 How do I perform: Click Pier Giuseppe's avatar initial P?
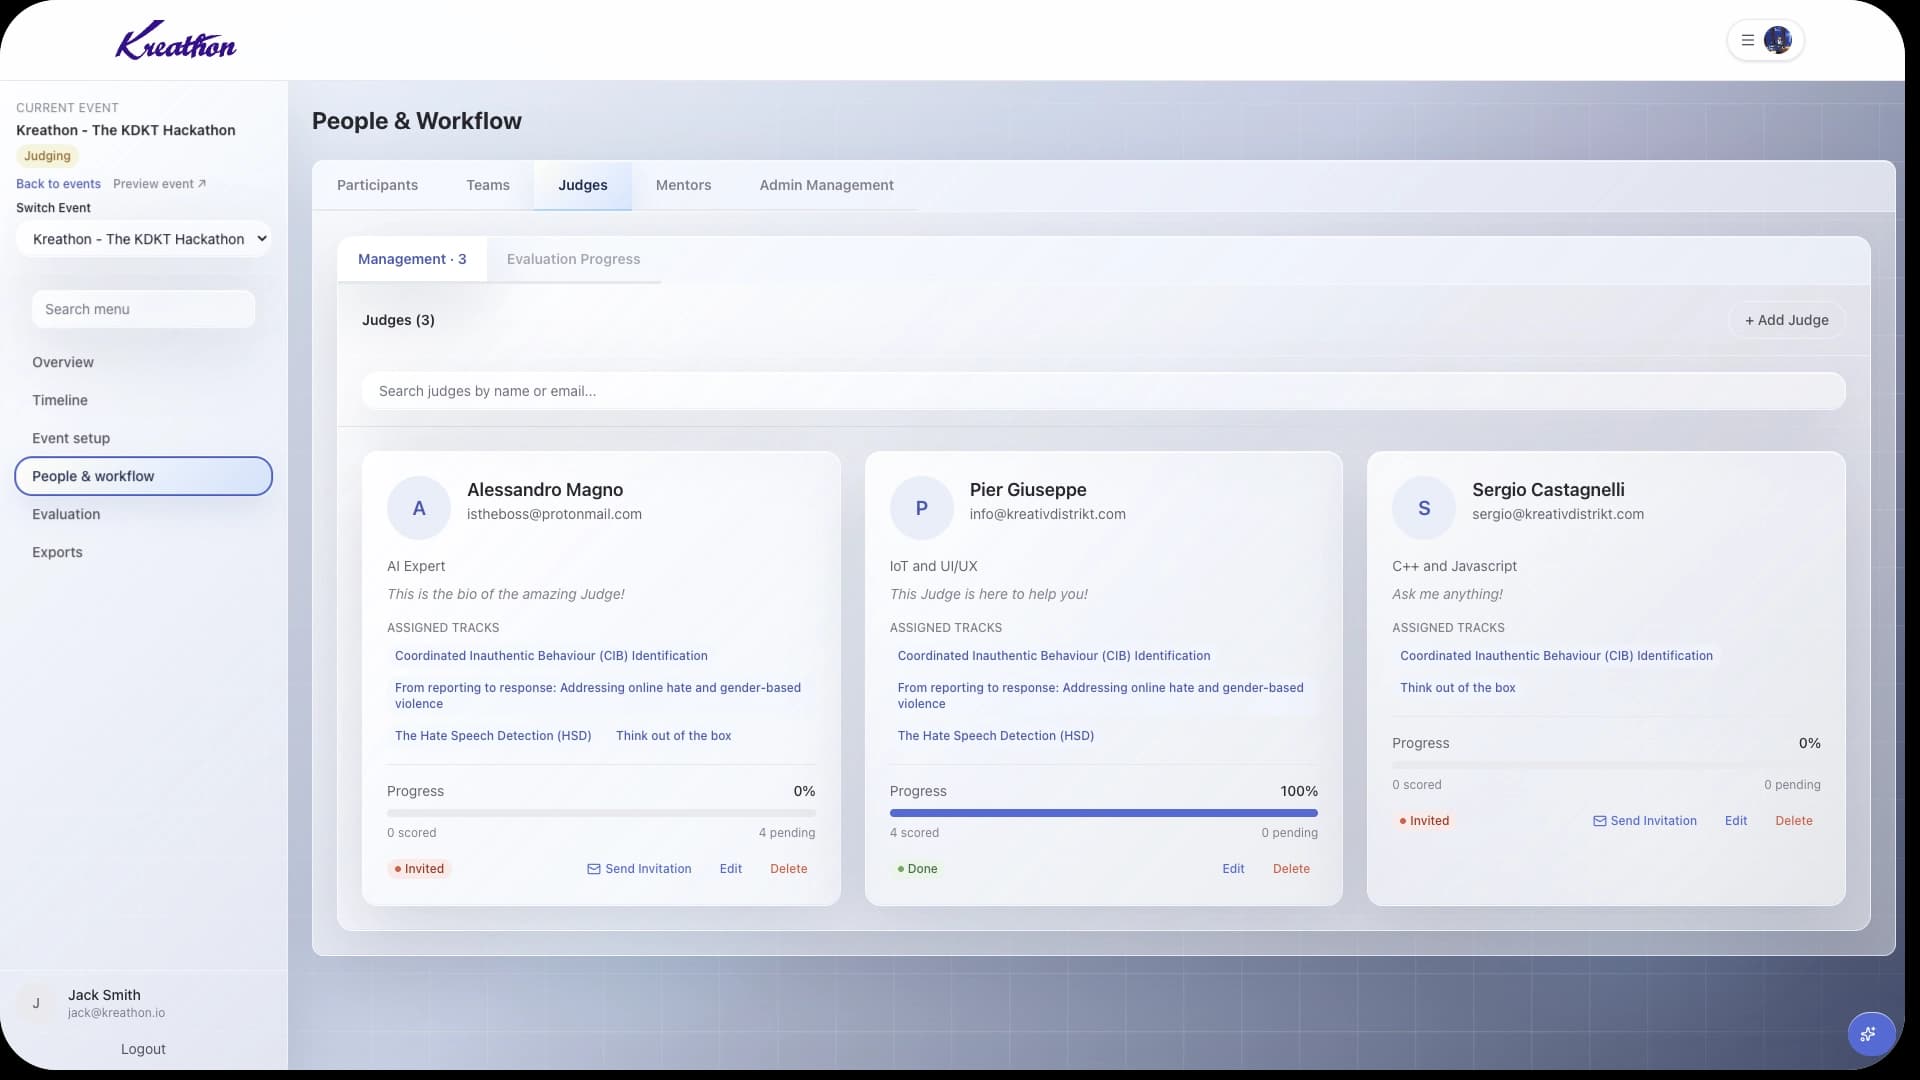921,508
